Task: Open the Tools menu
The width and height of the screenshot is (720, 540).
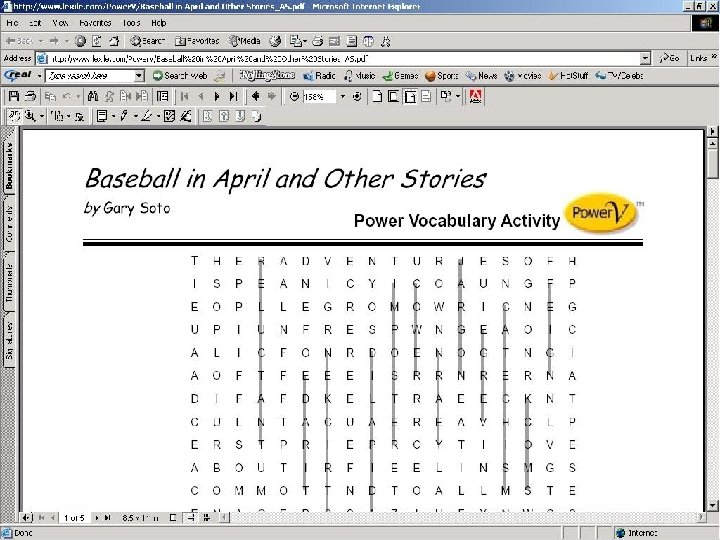Action: point(131,22)
